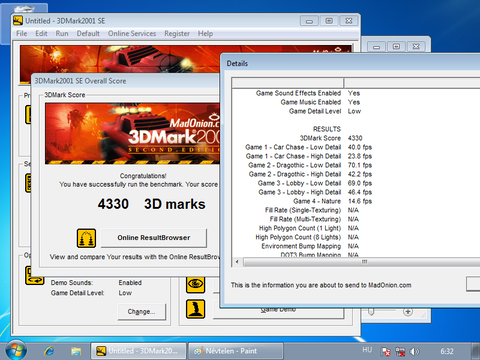
Task: Click the second column header in Details
Action: pyautogui.click(x=412, y=83)
